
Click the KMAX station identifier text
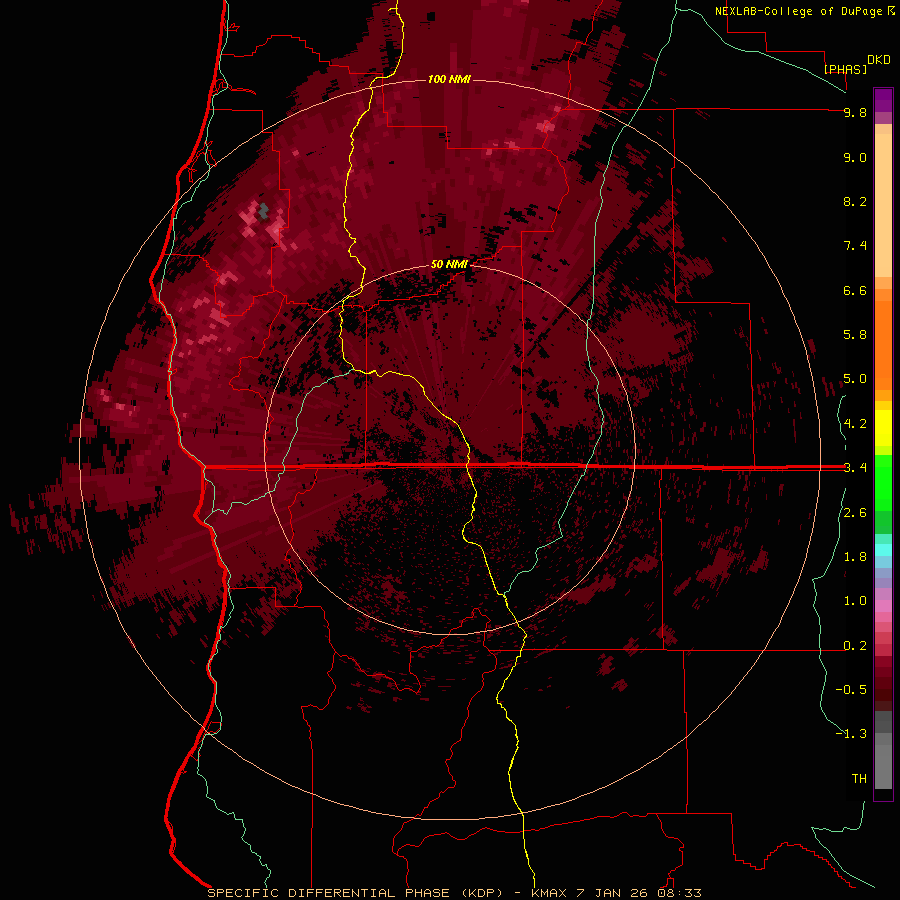click(x=549, y=893)
